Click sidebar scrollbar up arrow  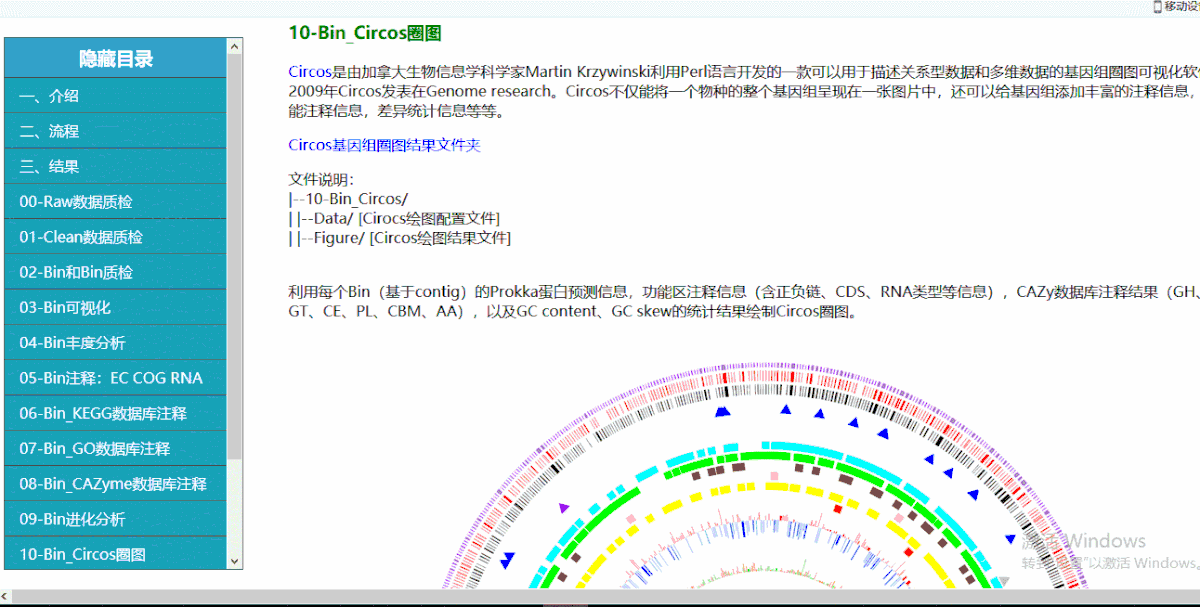pyautogui.click(x=235, y=46)
